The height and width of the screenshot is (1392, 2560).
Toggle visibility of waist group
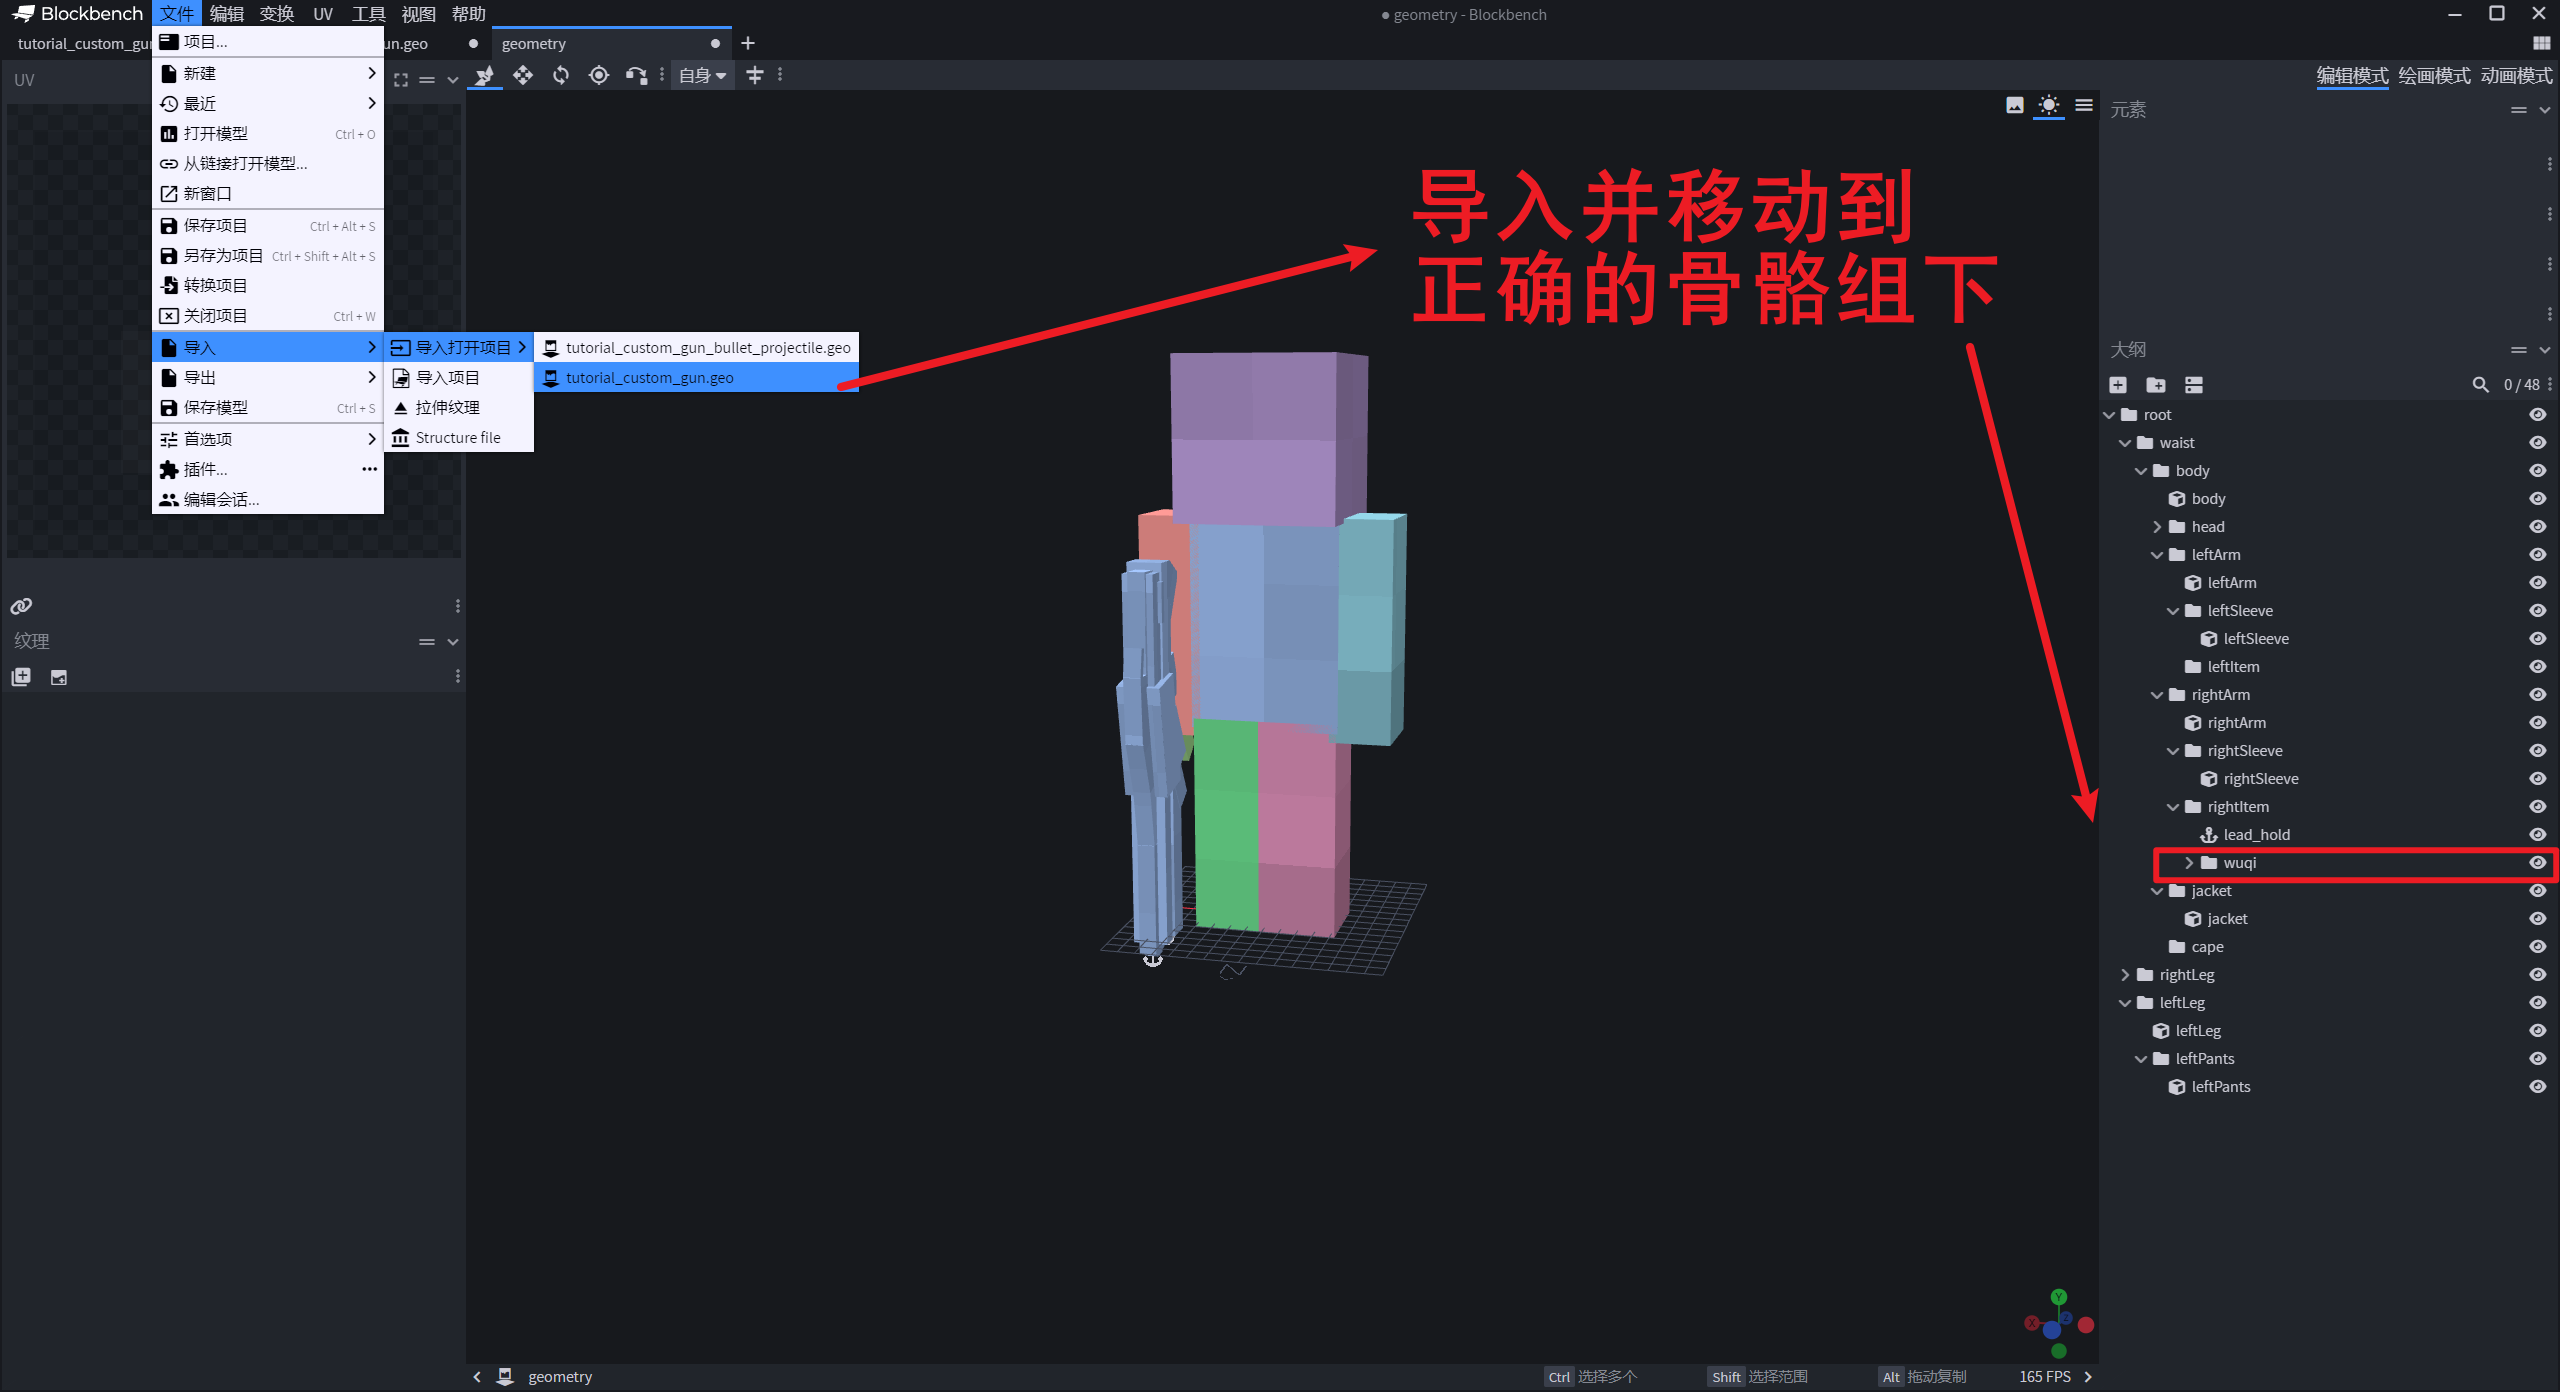click(2538, 443)
